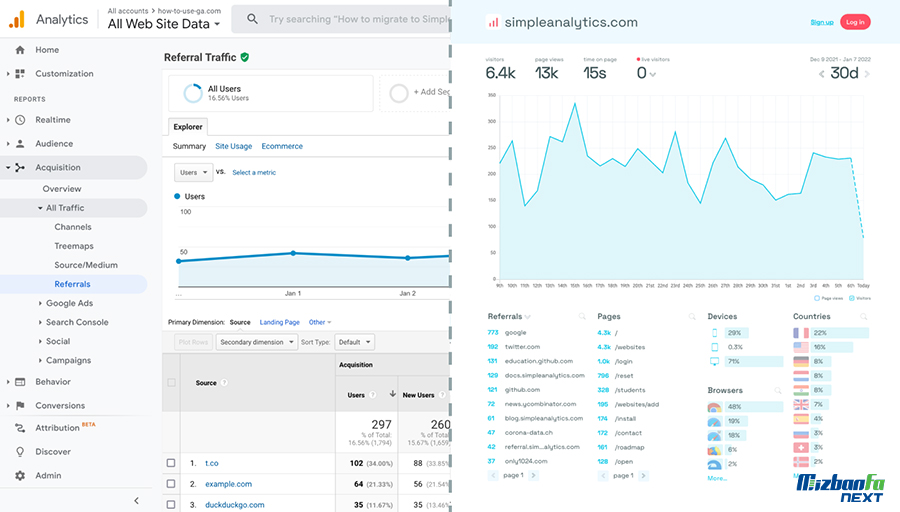Toggle the select-all header checkbox
Screen dimensions: 900x512
pyautogui.click(x=172, y=382)
